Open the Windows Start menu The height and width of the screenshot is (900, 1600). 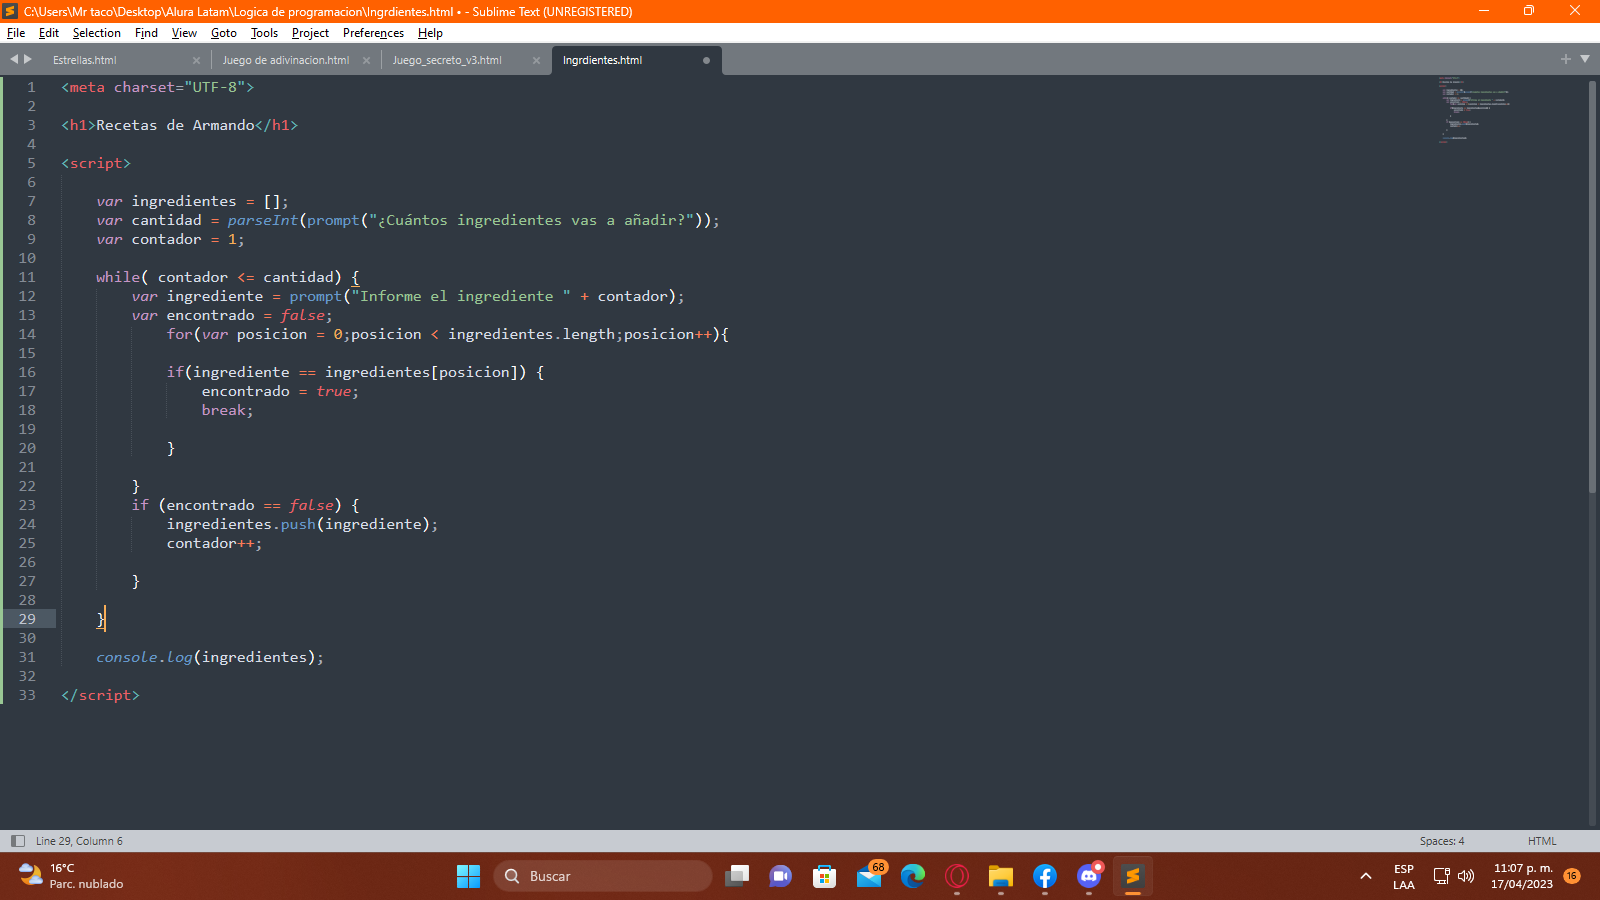point(468,876)
